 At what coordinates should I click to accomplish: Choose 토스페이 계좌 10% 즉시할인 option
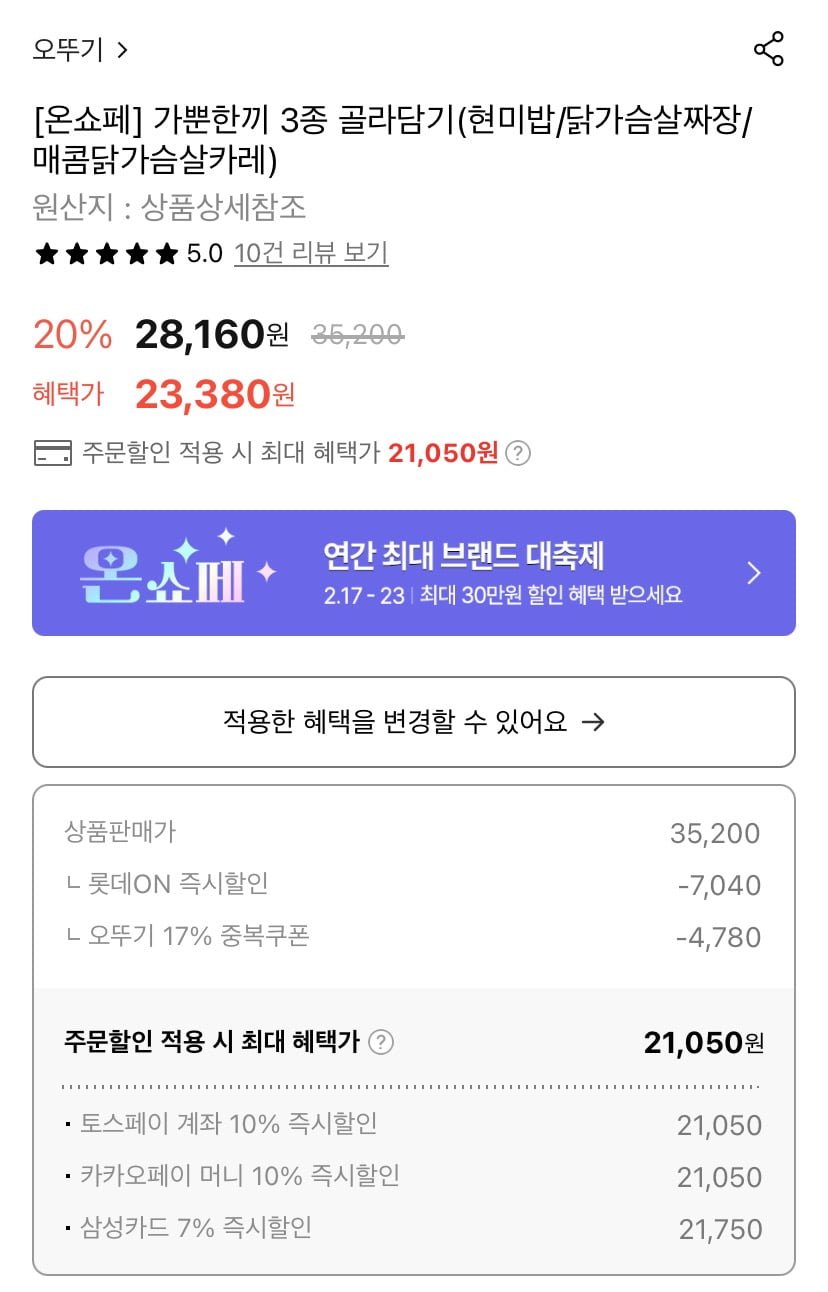point(228,1124)
